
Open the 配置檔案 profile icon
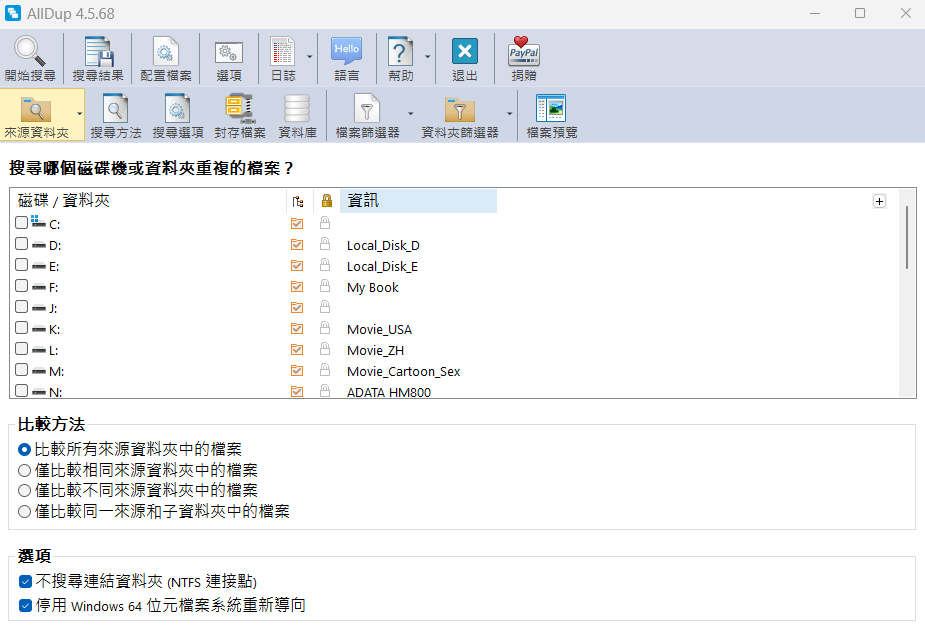coord(166,51)
